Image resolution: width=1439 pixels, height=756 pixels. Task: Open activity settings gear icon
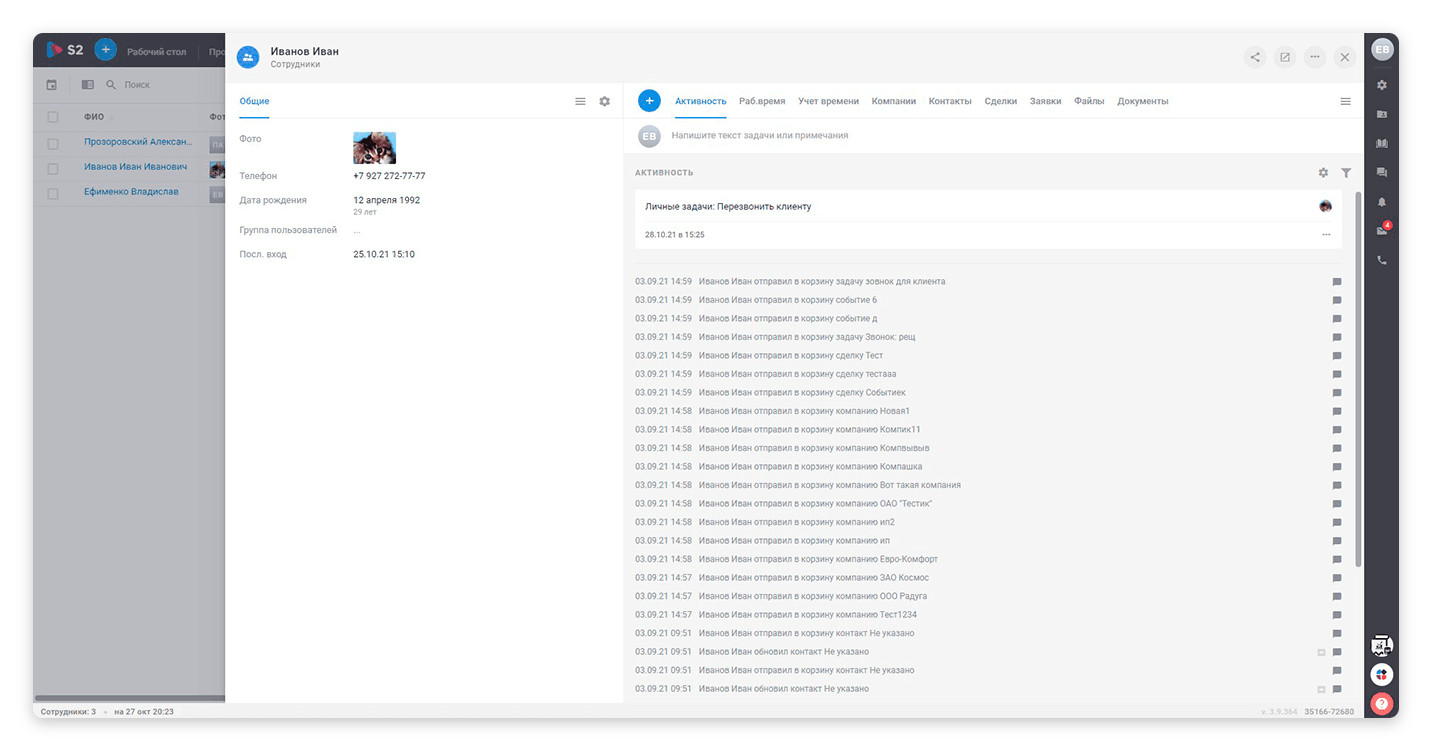pos(1323,173)
